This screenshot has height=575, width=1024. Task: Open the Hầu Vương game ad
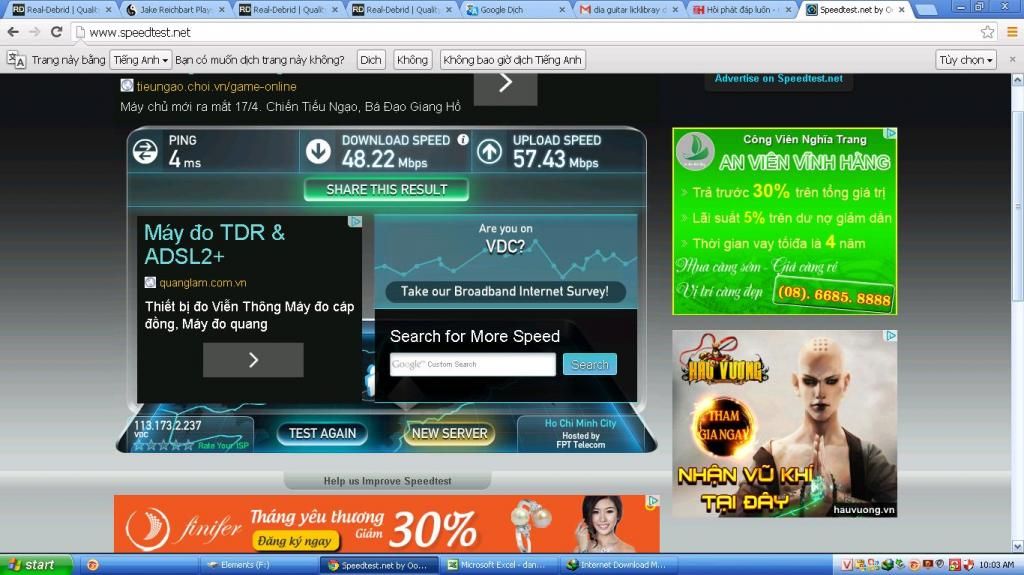click(784, 423)
